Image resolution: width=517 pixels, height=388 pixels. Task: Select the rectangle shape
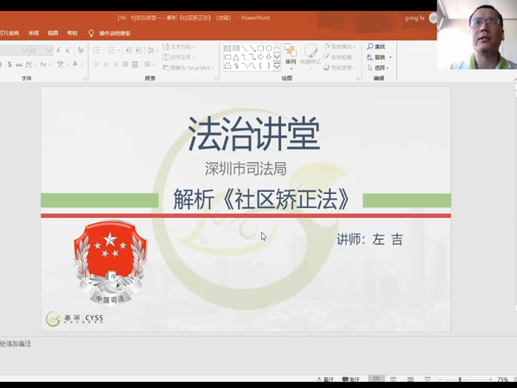pyautogui.click(x=261, y=48)
